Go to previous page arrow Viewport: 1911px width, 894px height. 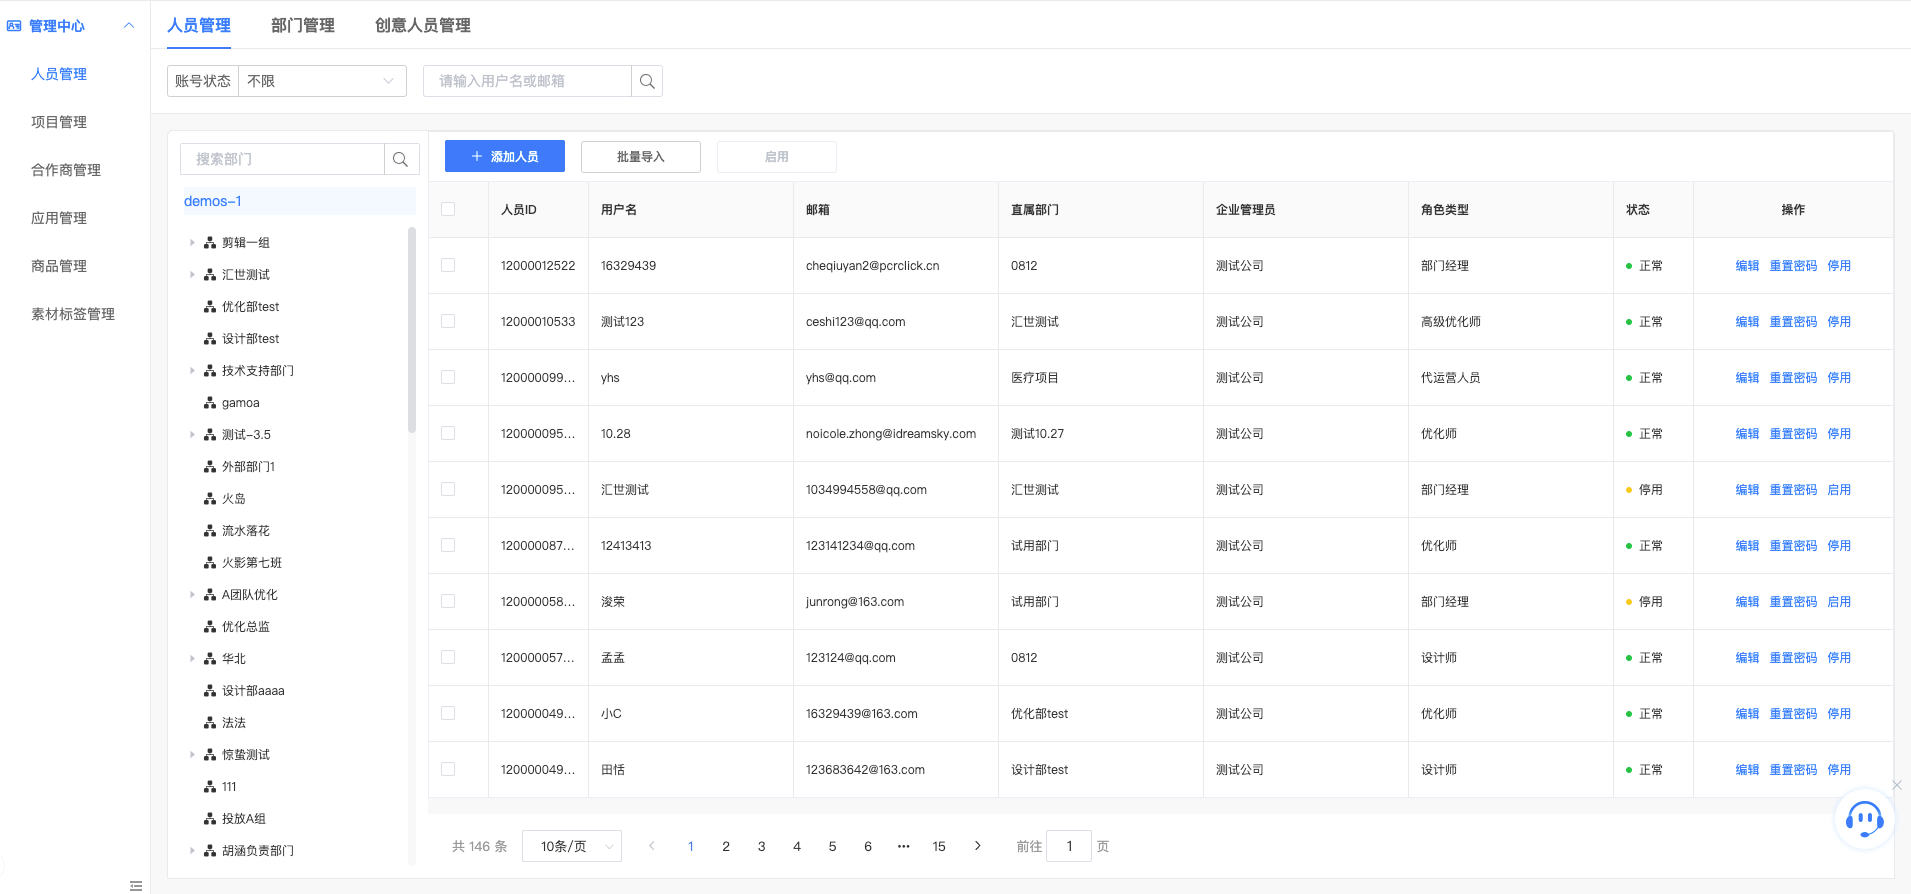coord(652,846)
